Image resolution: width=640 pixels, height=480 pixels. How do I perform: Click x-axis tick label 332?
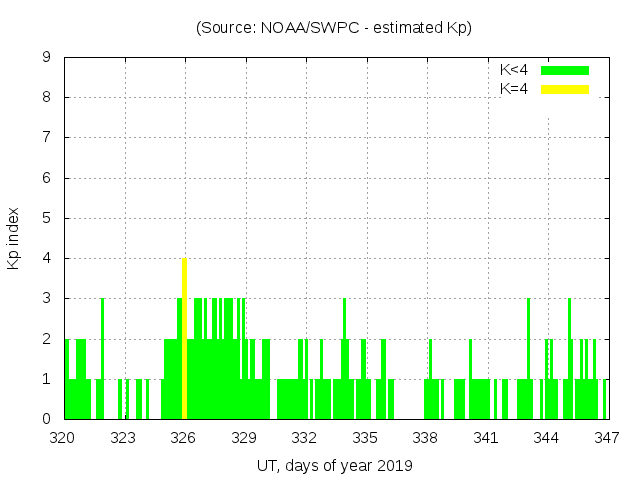304,437
